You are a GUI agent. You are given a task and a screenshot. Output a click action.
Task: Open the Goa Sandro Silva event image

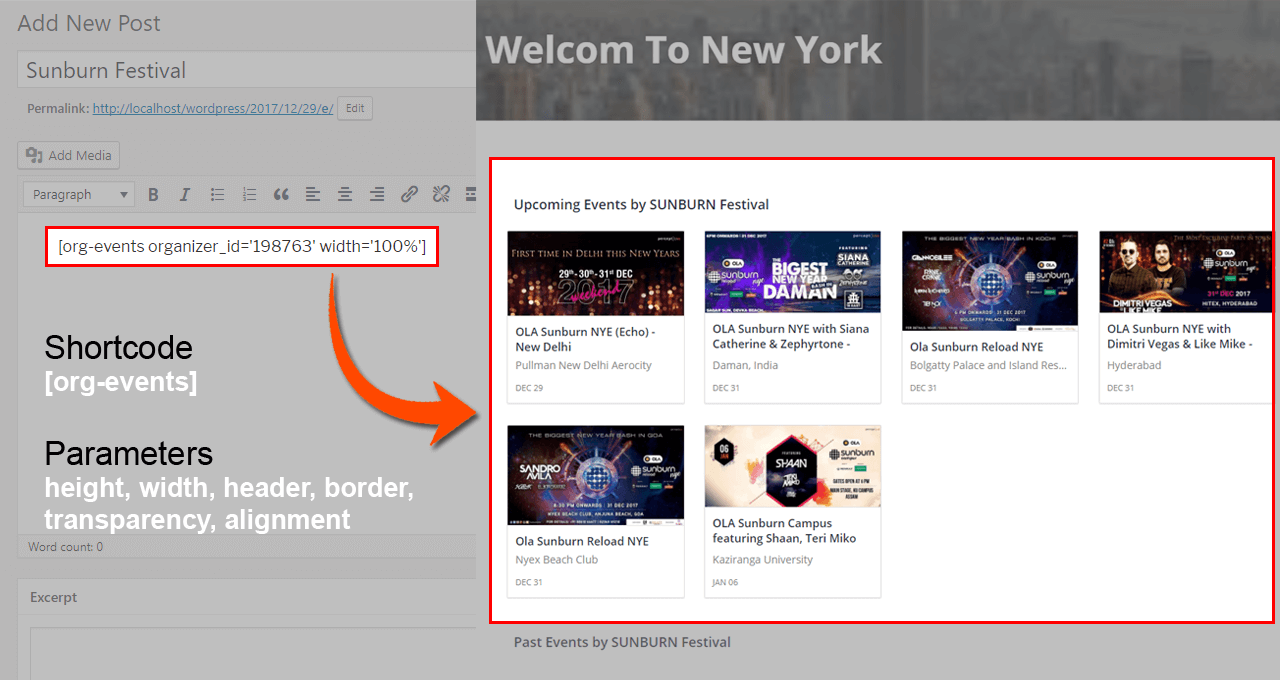(x=595, y=475)
